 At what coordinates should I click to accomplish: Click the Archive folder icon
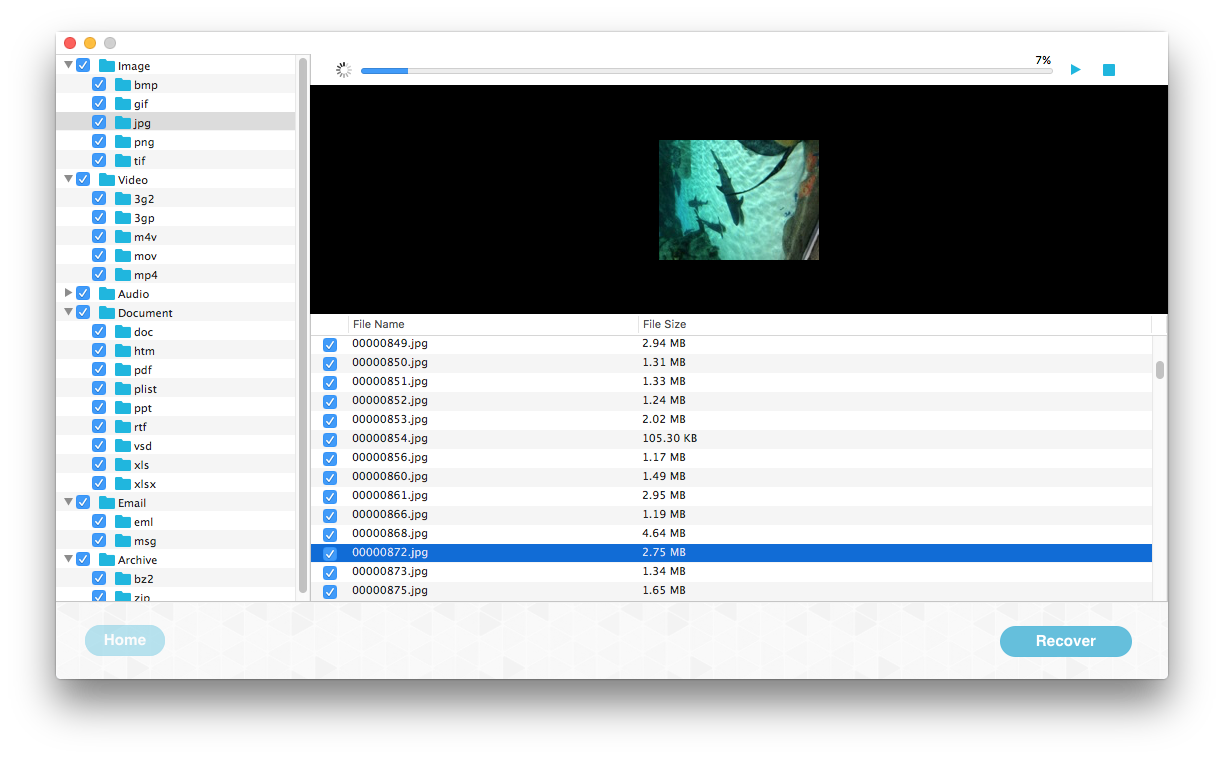tap(107, 560)
